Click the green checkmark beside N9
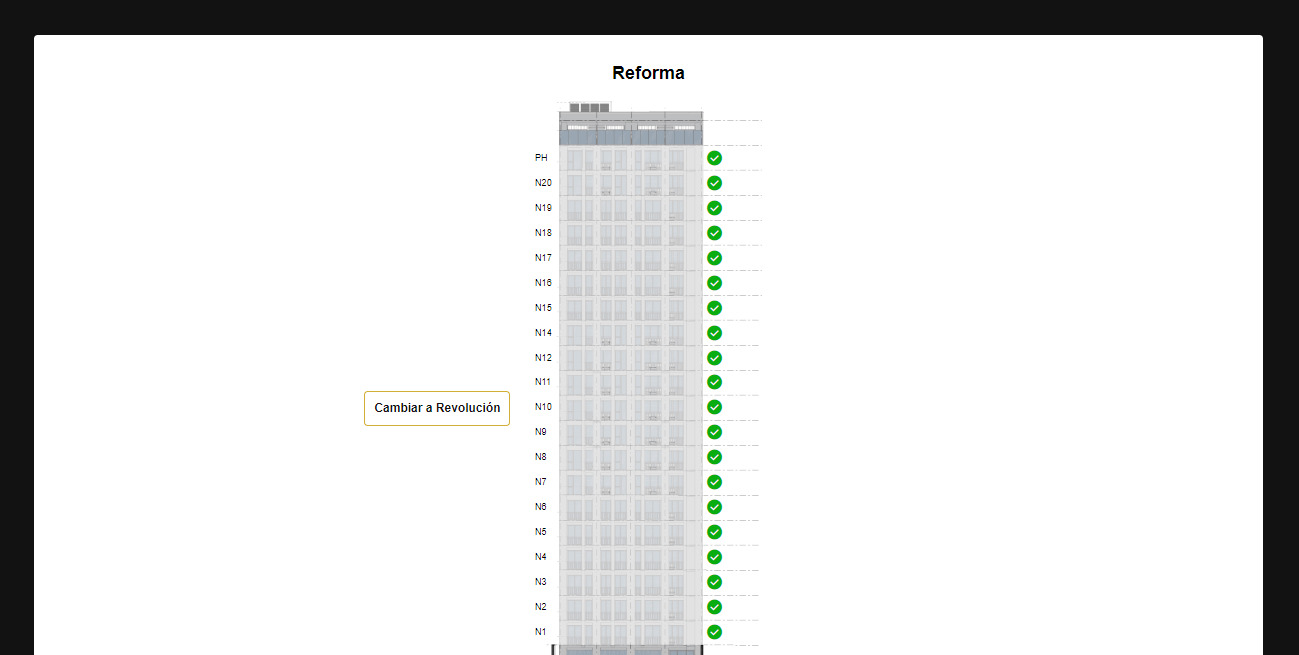 (714, 432)
